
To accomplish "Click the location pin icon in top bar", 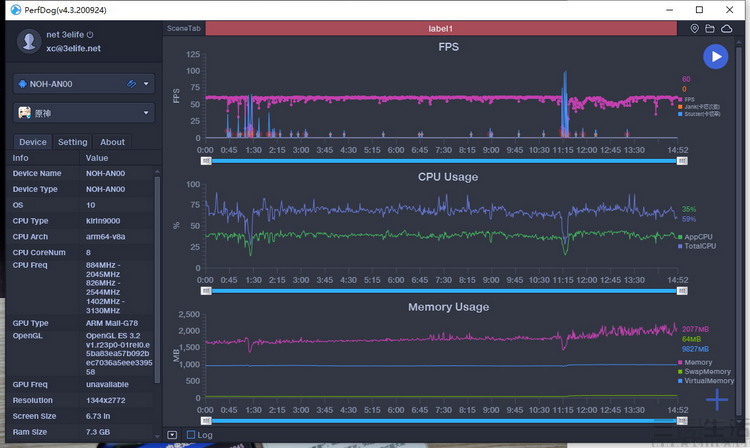I will [695, 29].
